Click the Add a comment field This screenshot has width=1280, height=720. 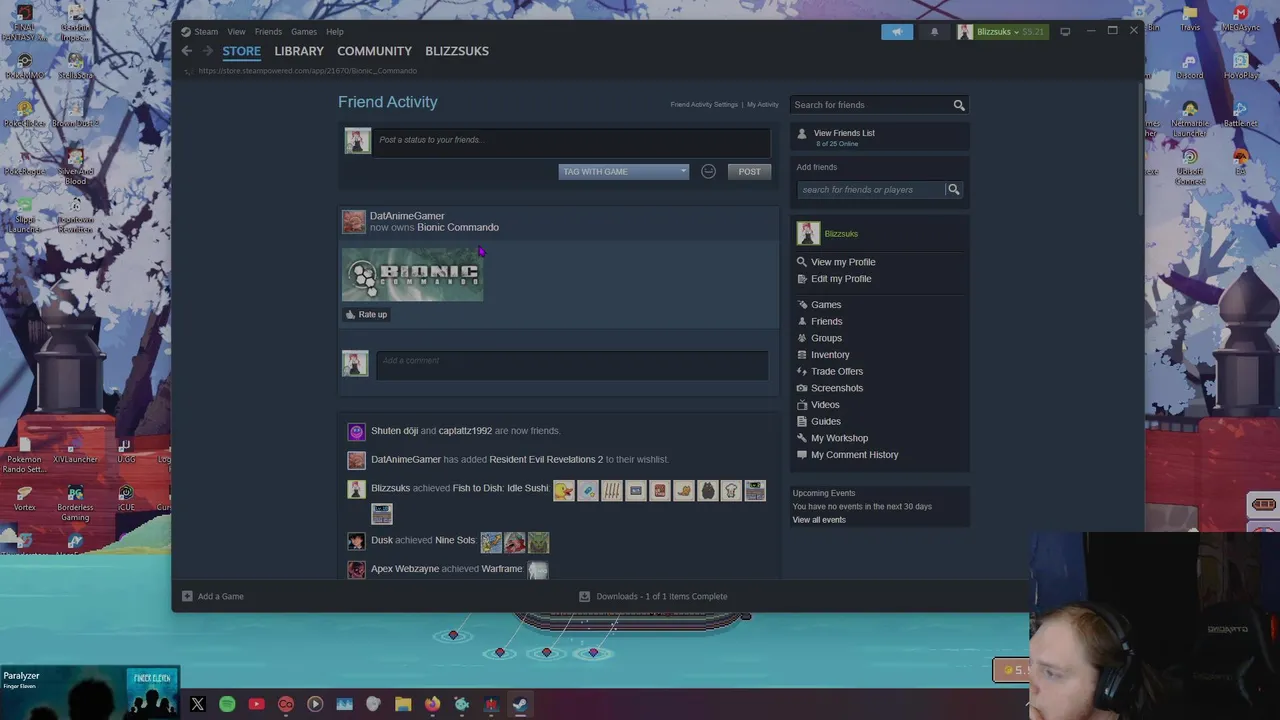pos(572,364)
